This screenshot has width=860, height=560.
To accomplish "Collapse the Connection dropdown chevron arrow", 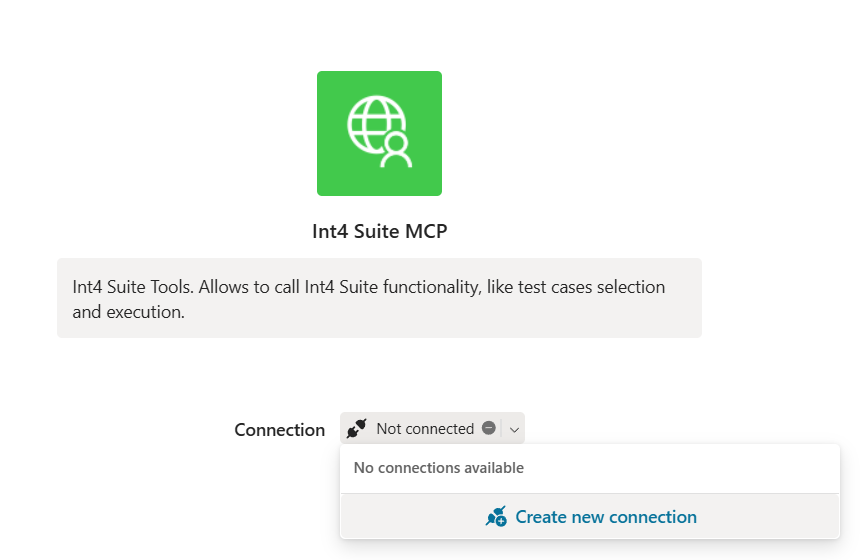I will coord(514,429).
